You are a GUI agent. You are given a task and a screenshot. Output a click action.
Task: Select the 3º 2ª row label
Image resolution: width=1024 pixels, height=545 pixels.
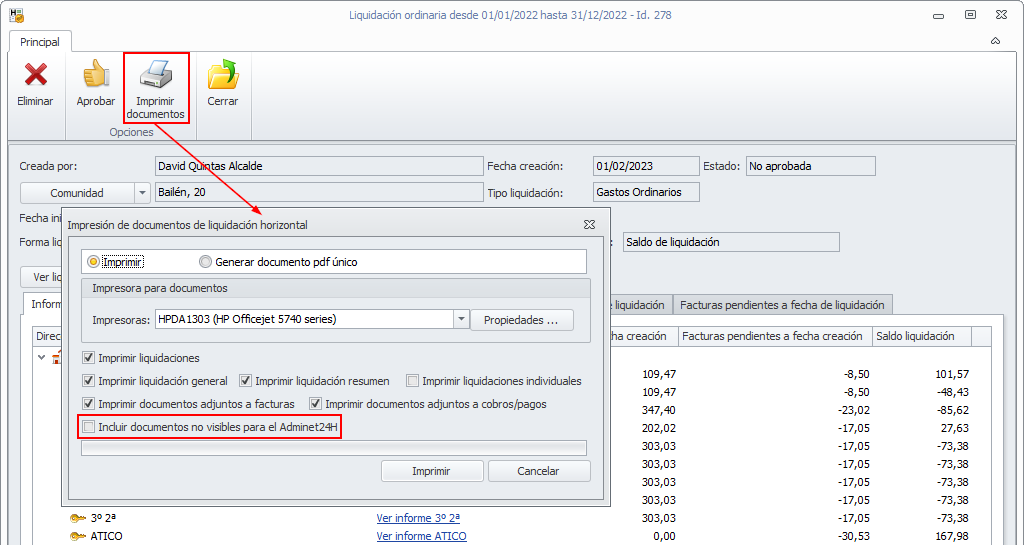(x=103, y=518)
